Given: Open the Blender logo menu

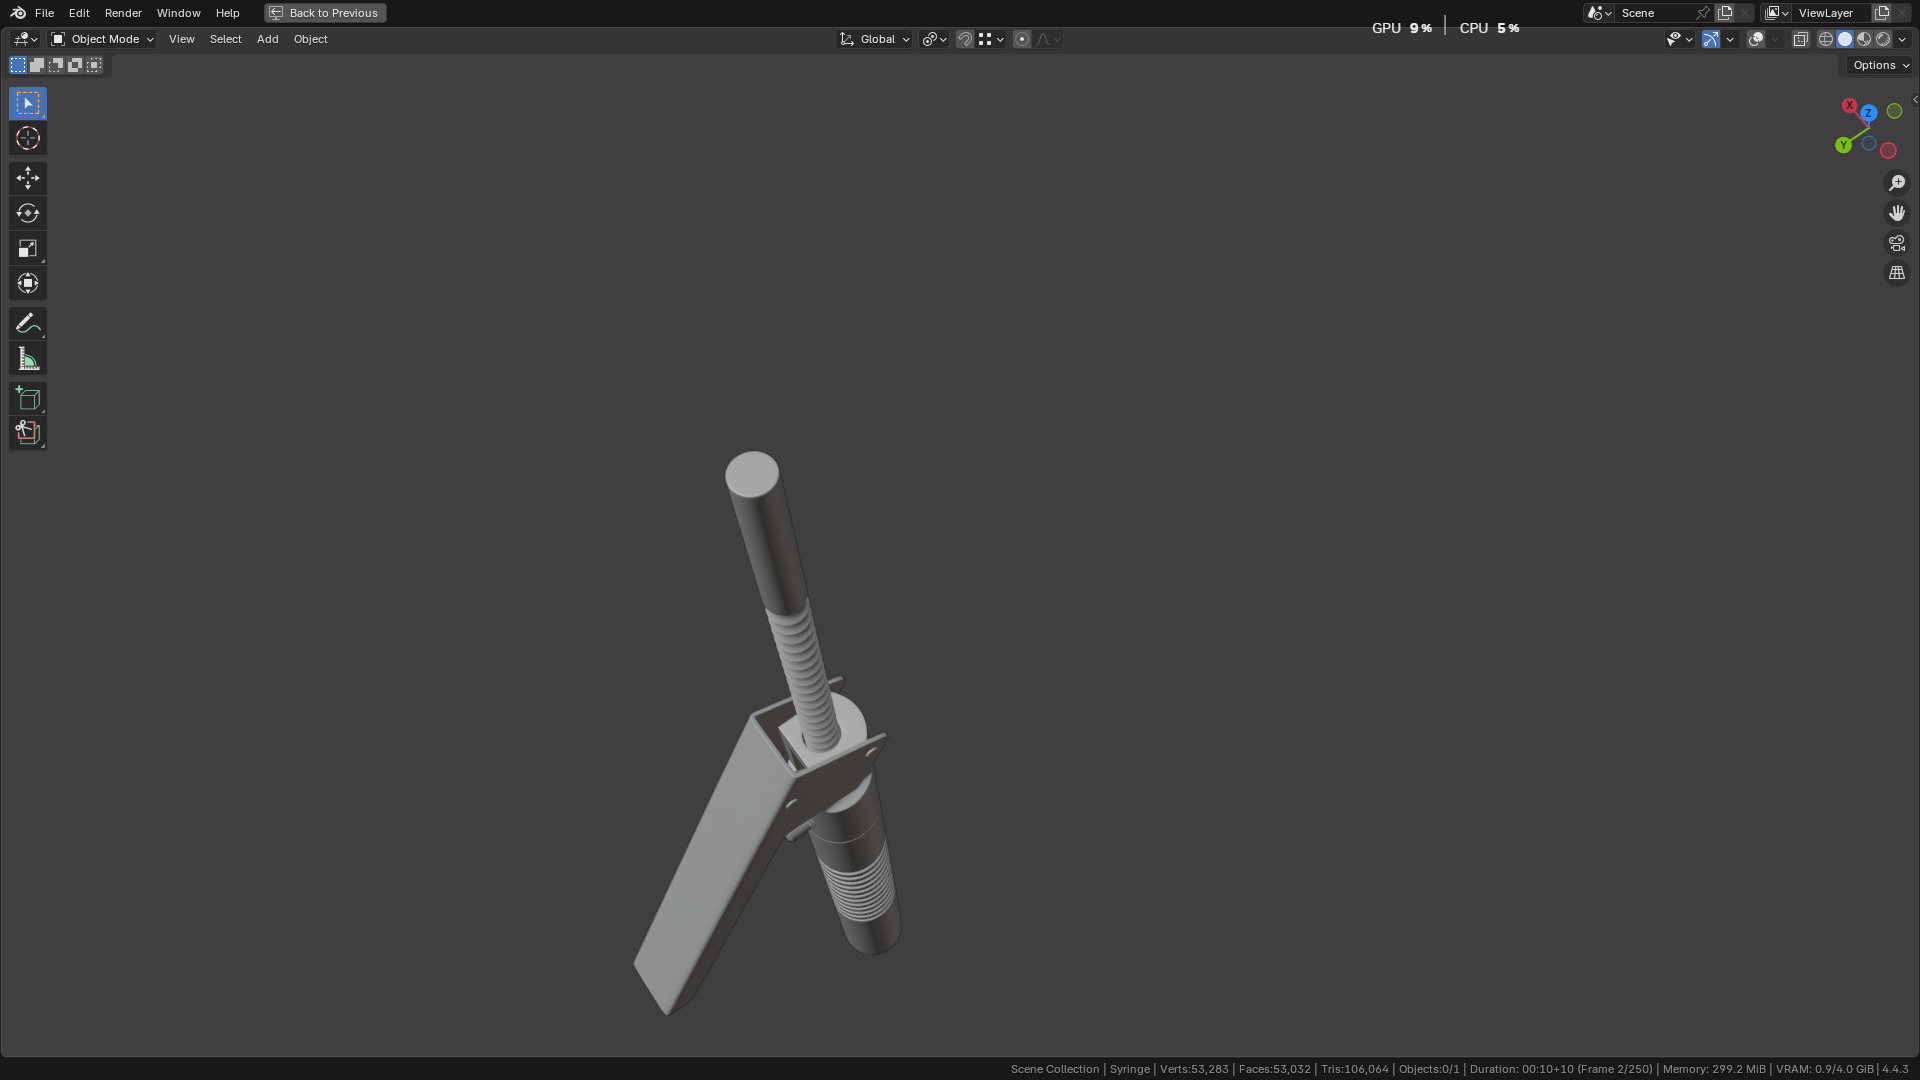Looking at the screenshot, I should 18,13.
